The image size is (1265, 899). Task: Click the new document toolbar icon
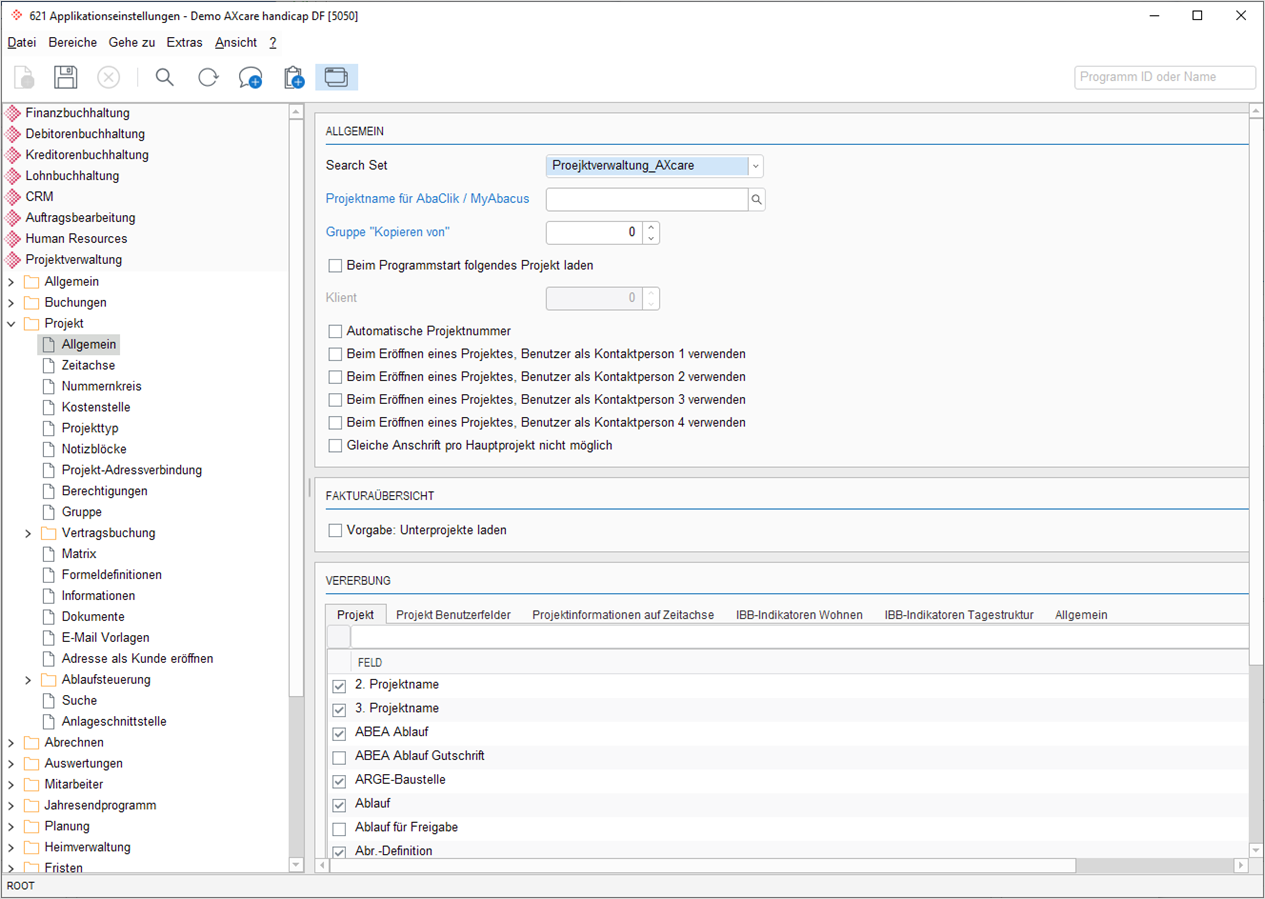(x=25, y=78)
